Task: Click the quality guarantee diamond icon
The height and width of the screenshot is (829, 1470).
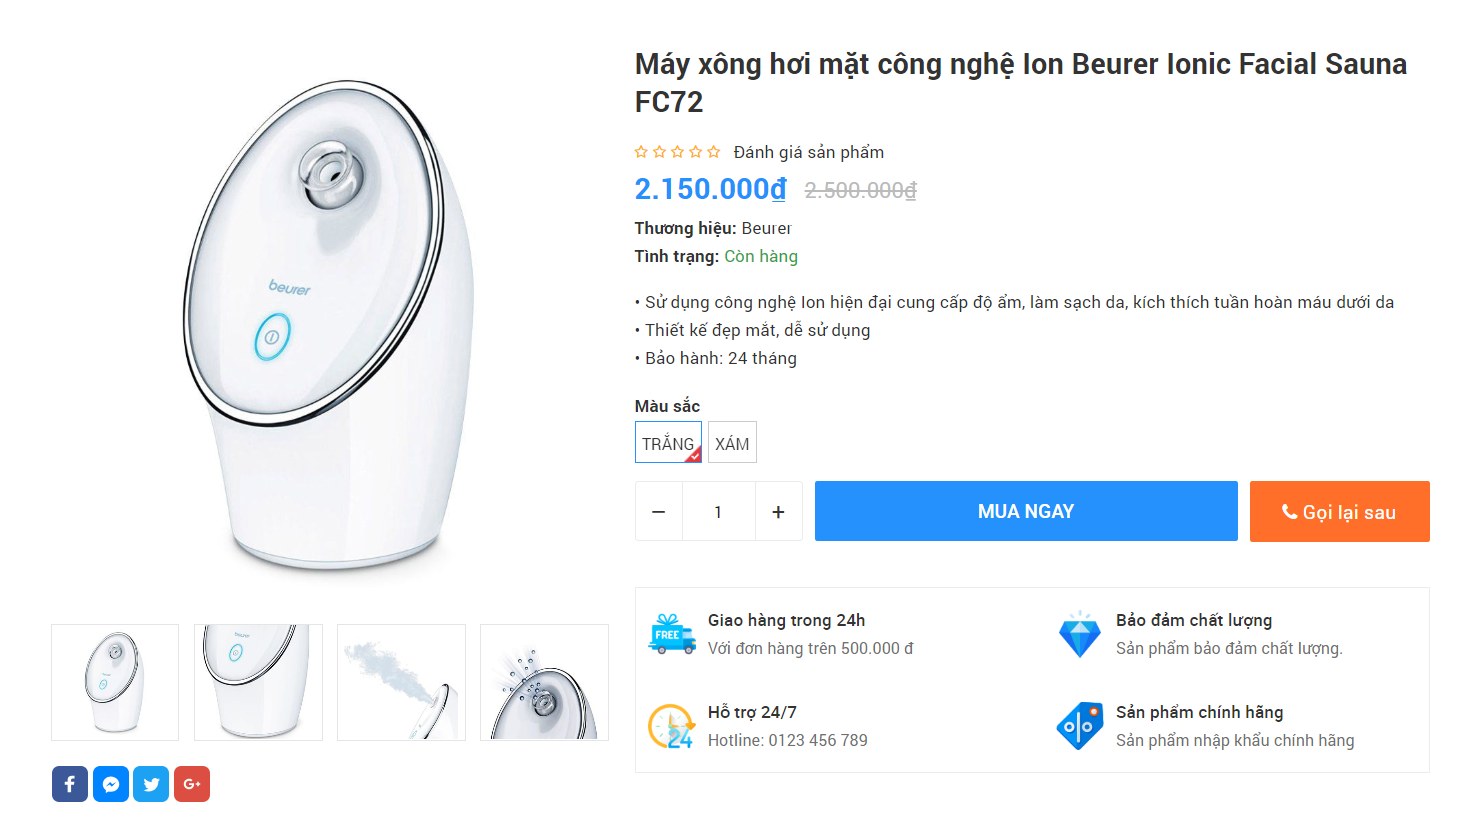Action: (1079, 634)
